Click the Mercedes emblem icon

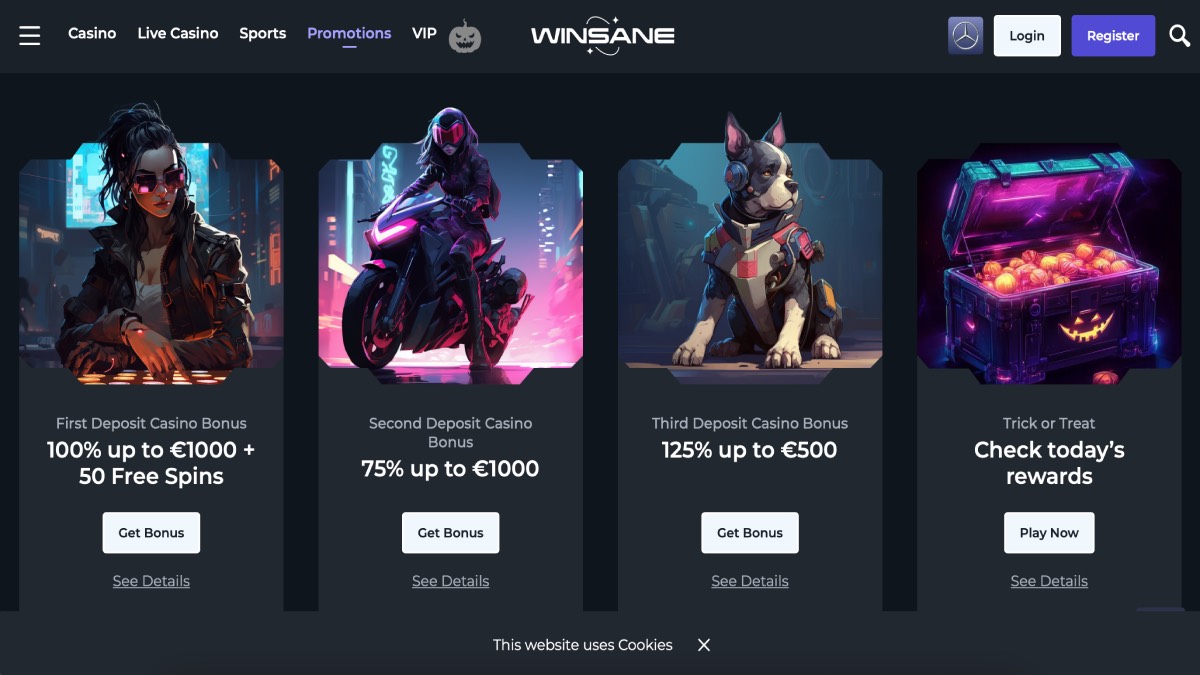[x=965, y=36]
